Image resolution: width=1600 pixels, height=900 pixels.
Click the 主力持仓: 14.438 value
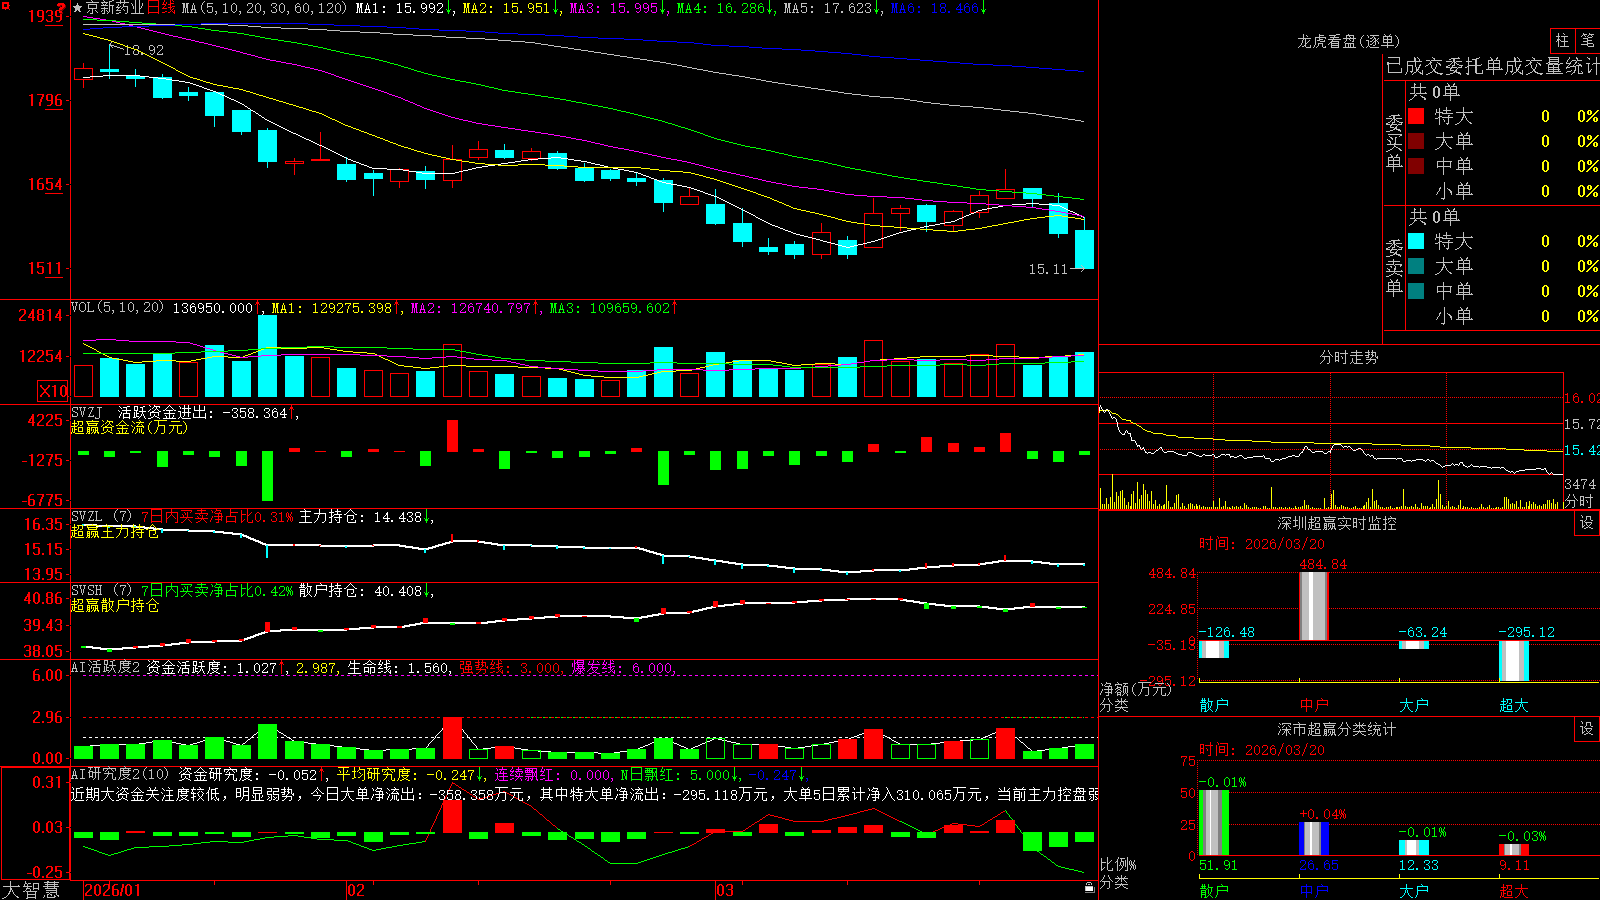click(360, 517)
